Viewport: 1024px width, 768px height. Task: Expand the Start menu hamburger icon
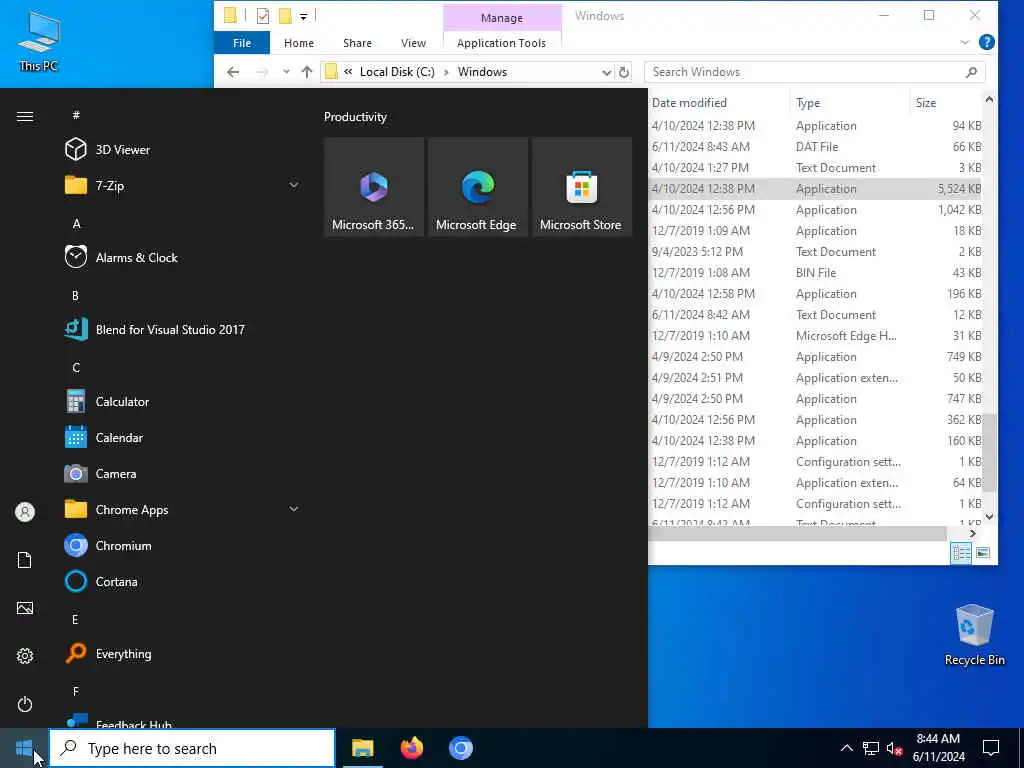[25, 116]
